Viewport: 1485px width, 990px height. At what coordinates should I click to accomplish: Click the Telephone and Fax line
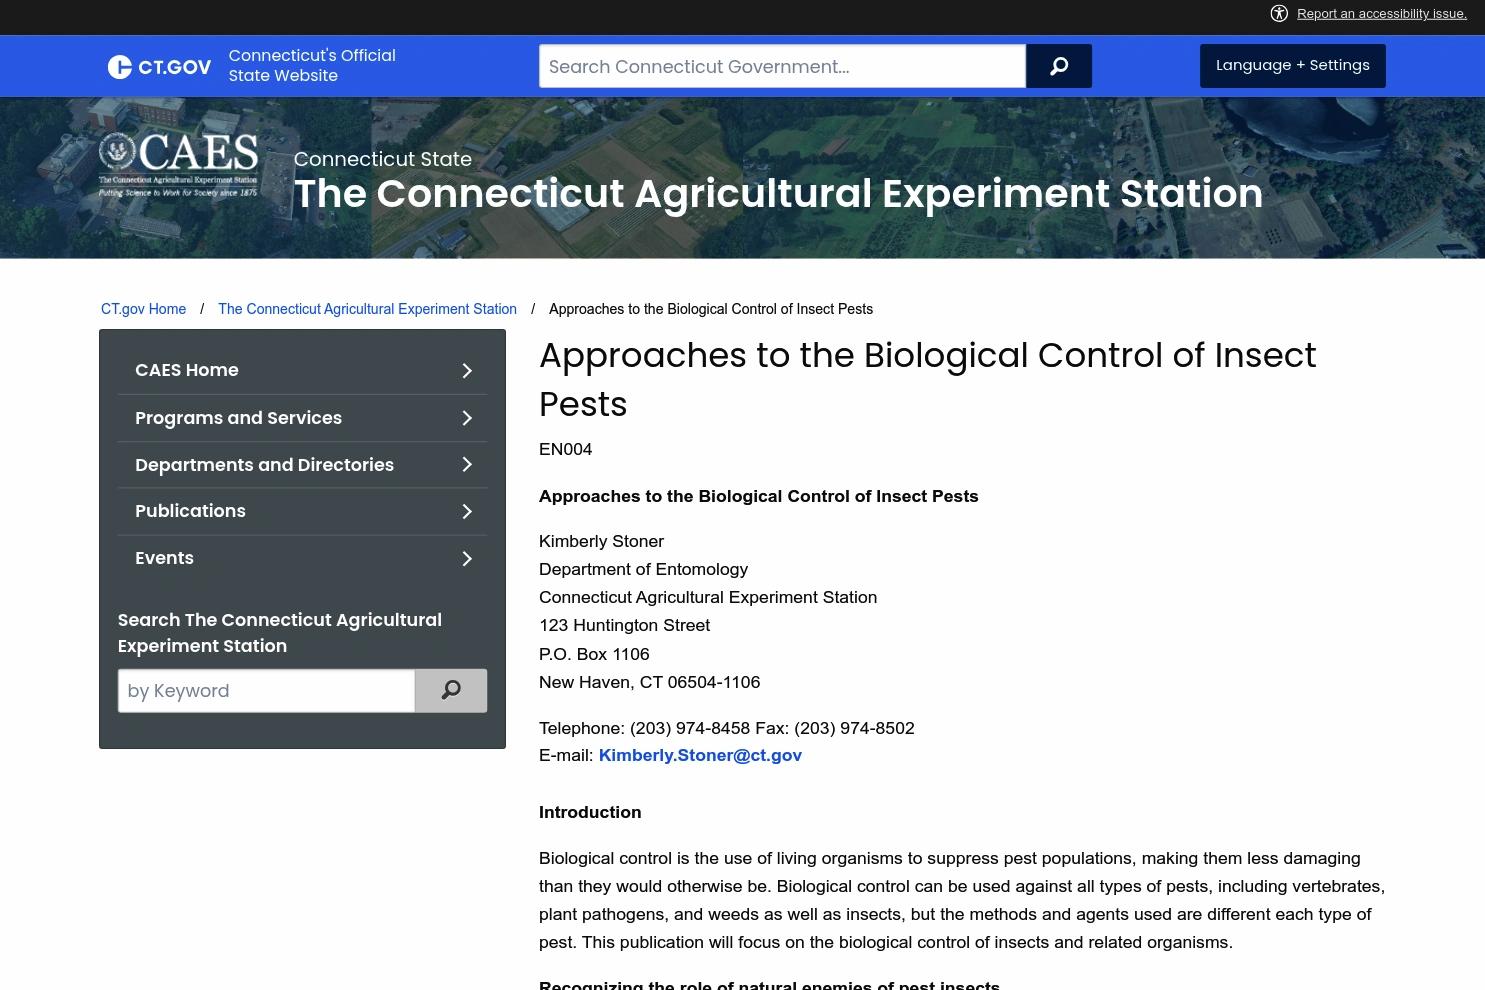click(727, 728)
